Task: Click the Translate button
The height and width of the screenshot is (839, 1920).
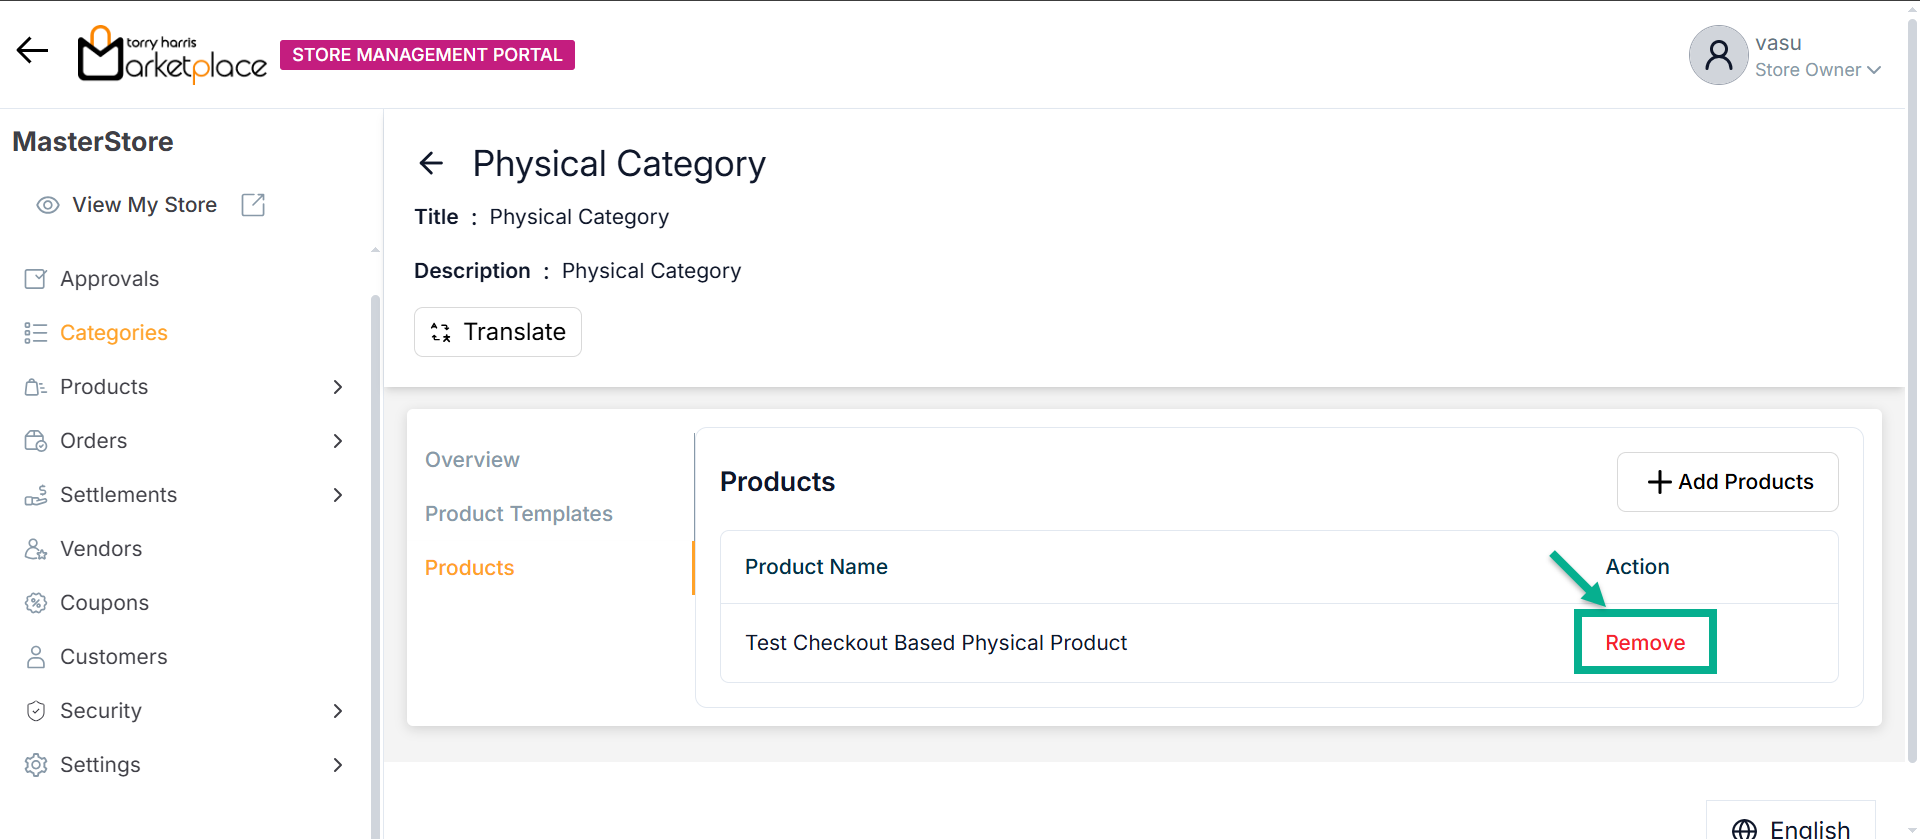Action: coord(498,332)
